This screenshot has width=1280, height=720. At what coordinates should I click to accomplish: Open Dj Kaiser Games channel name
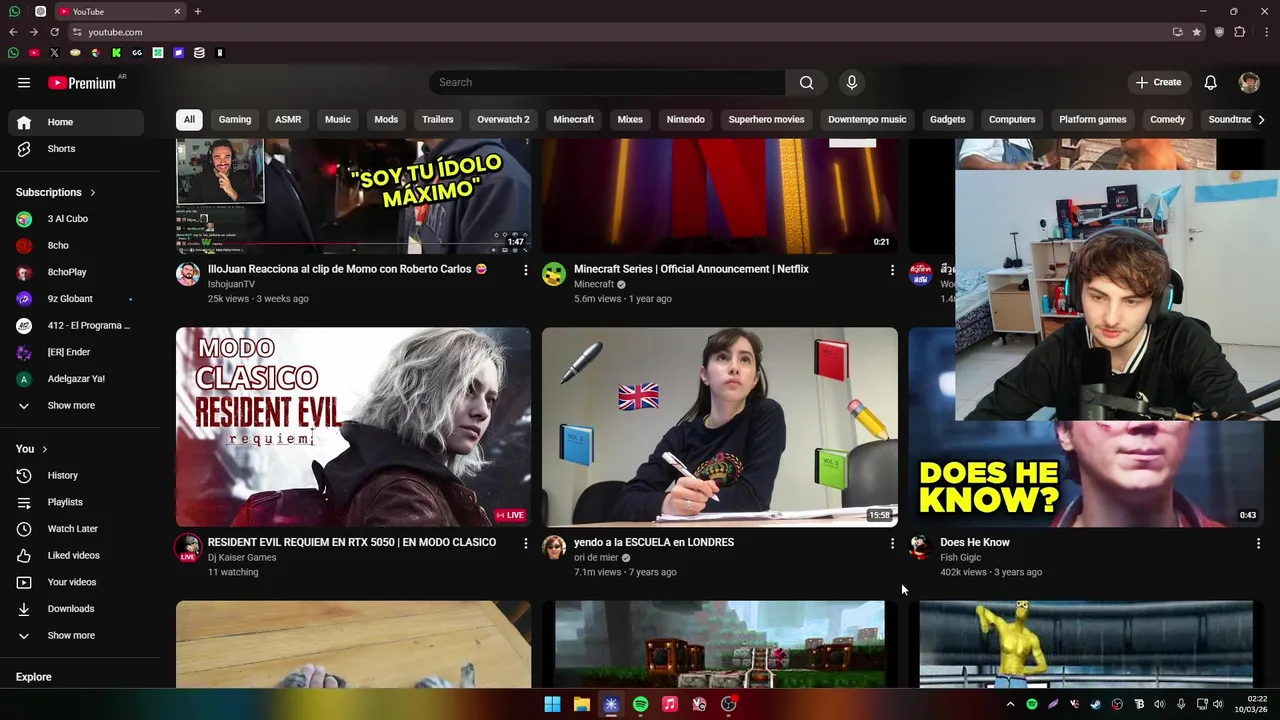[x=242, y=558]
